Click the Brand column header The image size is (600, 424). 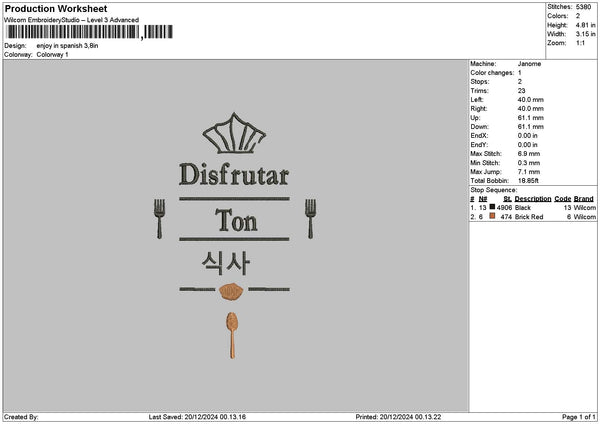pyautogui.click(x=584, y=199)
